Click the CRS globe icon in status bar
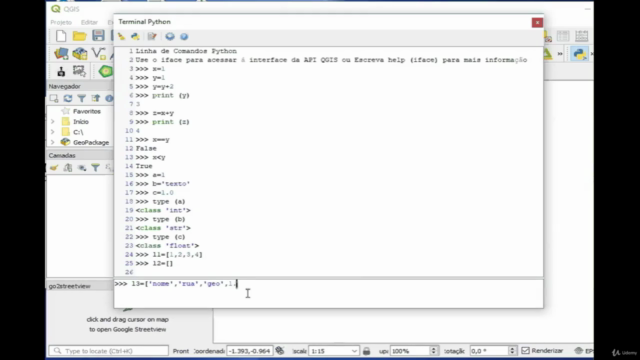 coord(578,351)
